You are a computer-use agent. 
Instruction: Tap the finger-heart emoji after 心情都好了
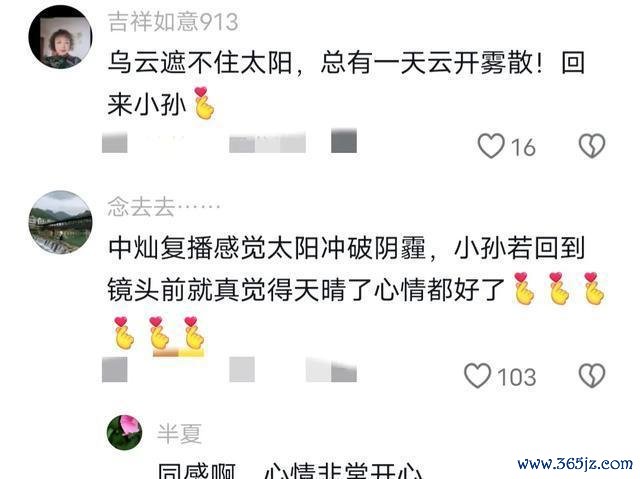tap(524, 288)
